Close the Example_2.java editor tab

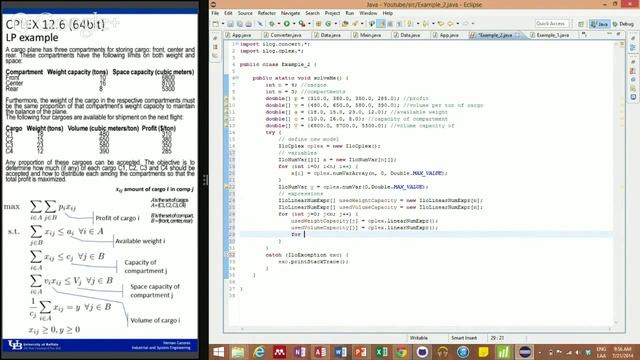coord(518,35)
